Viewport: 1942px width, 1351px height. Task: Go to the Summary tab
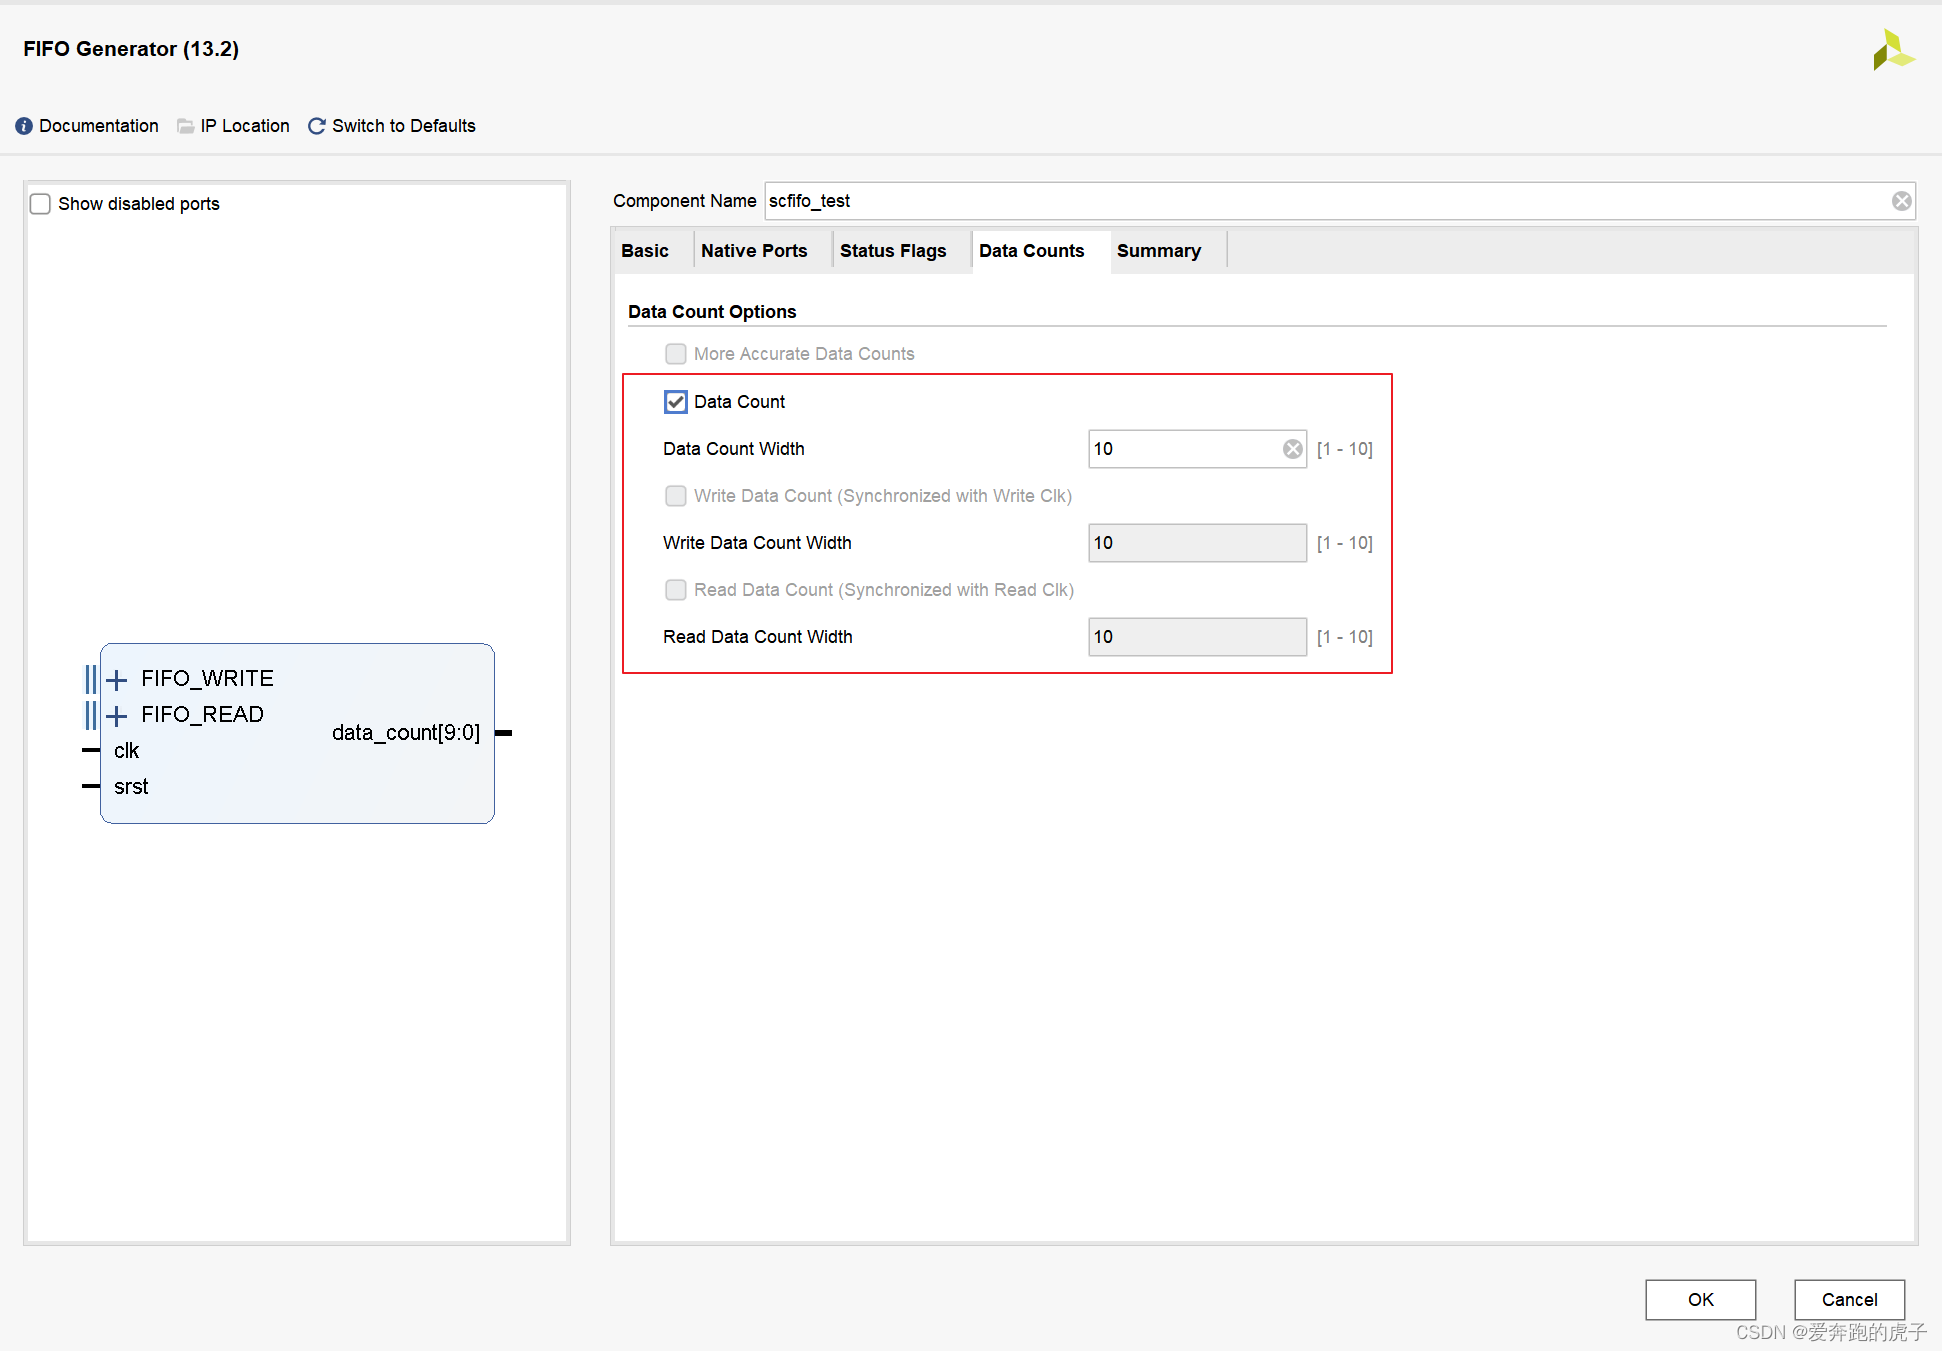(1158, 251)
